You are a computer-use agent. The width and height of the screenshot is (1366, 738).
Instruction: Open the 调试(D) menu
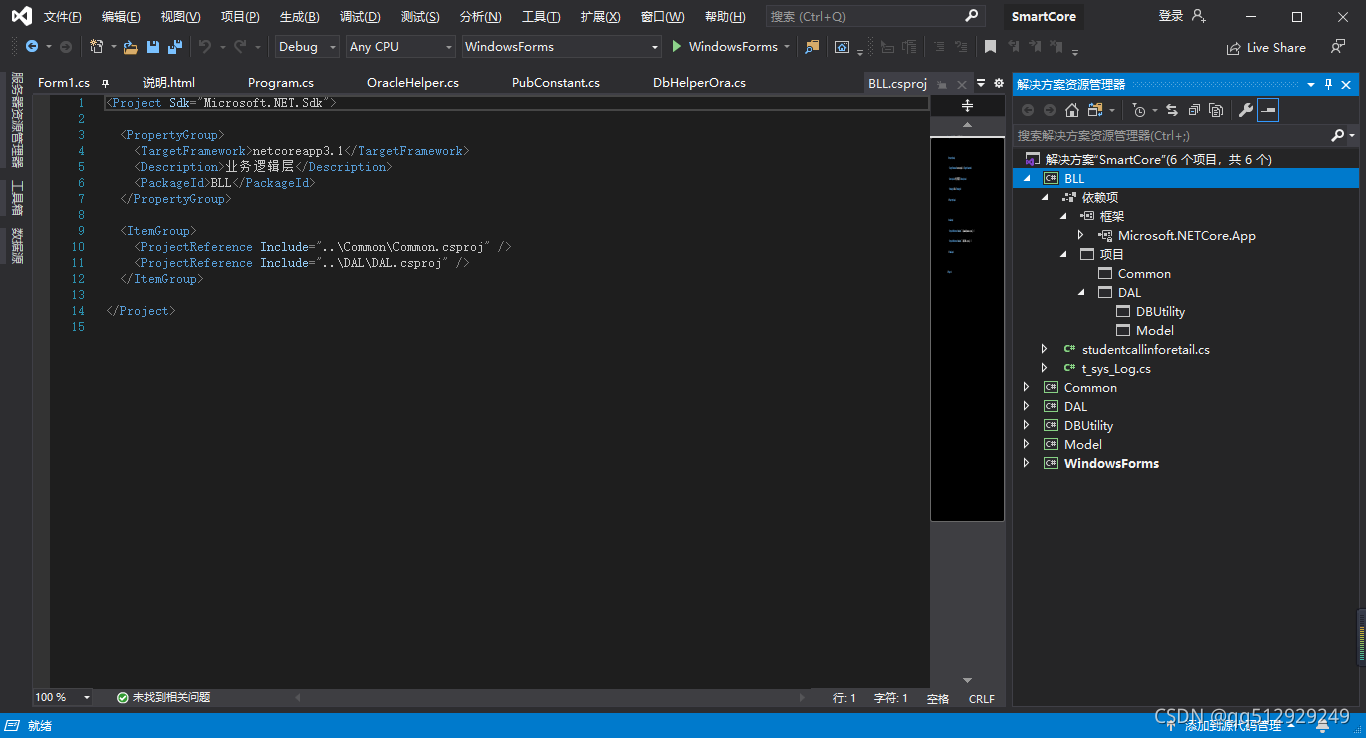click(x=360, y=17)
